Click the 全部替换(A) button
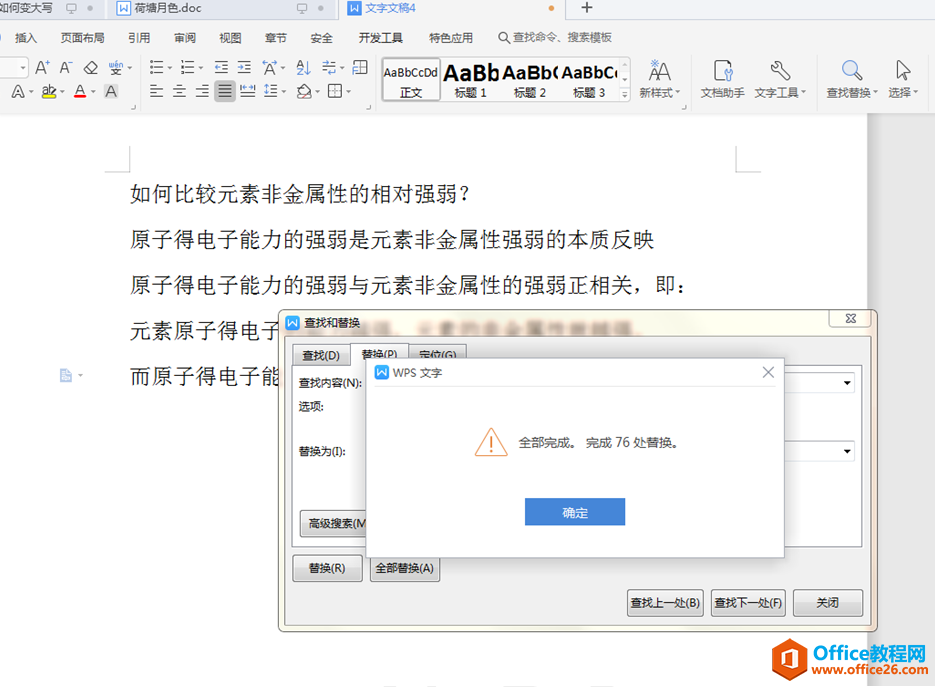 (404, 568)
